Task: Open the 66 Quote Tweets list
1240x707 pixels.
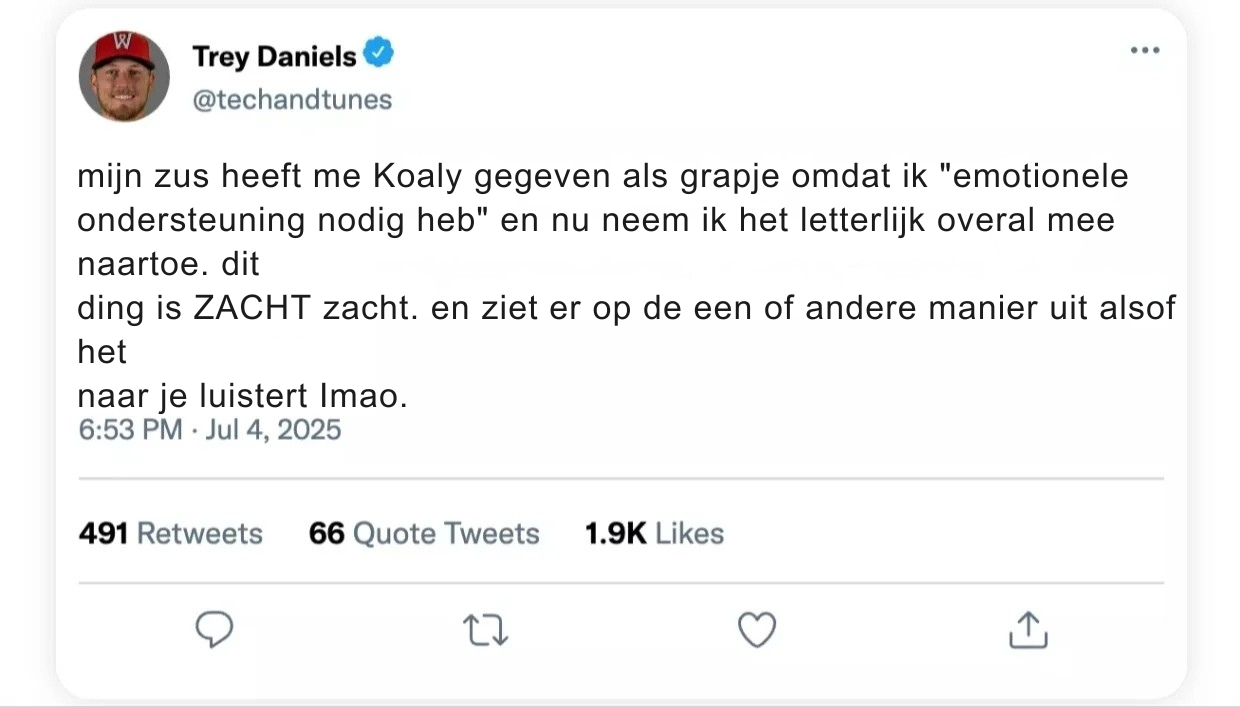Action: point(423,533)
